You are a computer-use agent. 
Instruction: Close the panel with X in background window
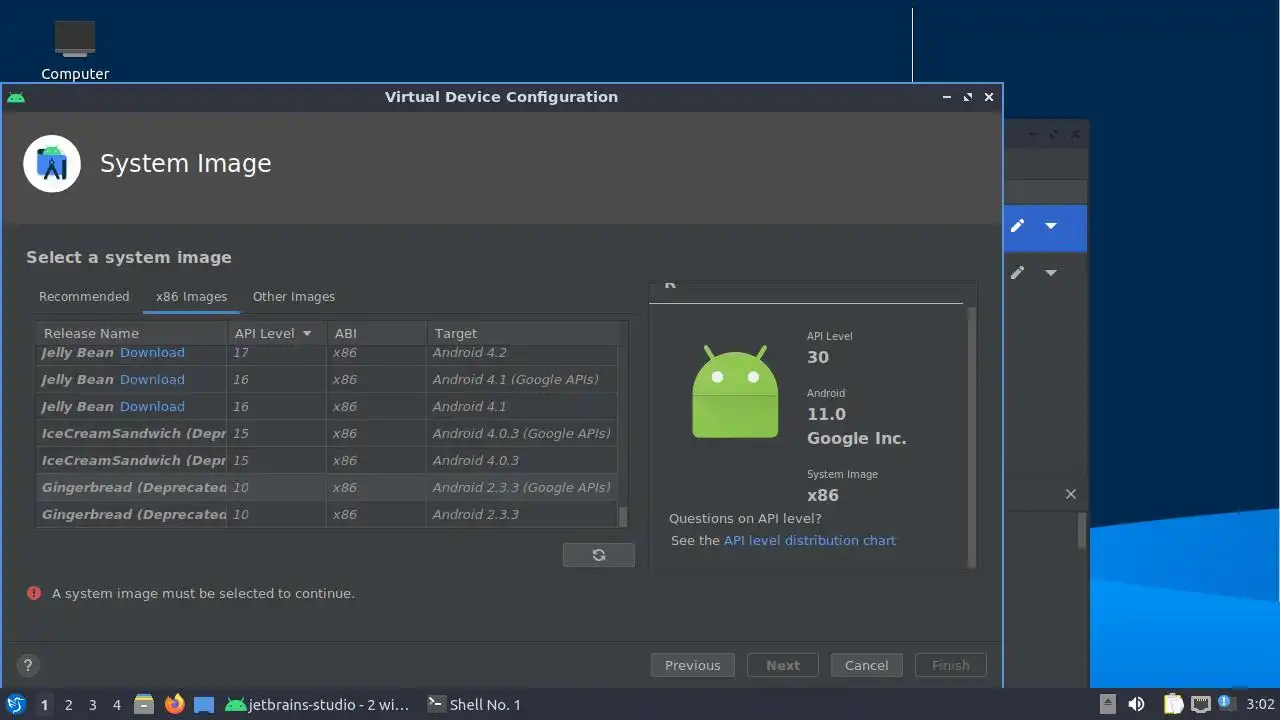[1071, 494]
